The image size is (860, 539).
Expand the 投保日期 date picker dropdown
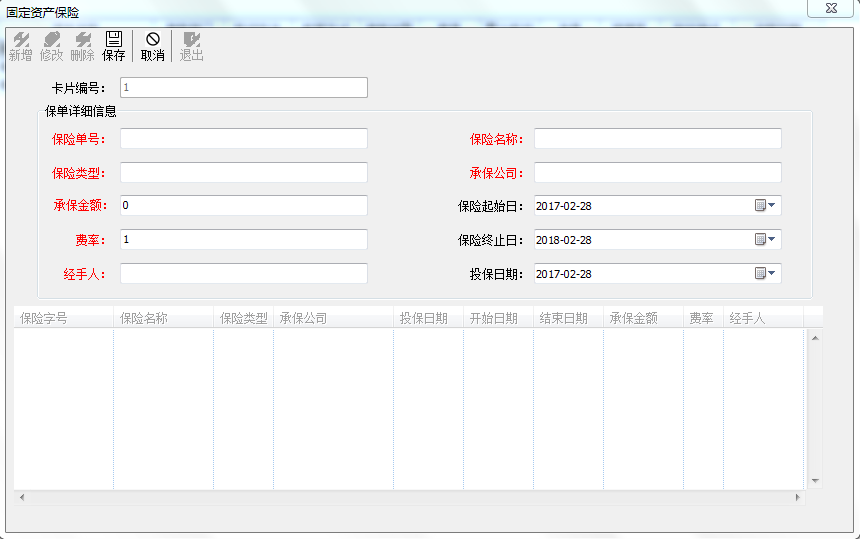tap(766, 274)
